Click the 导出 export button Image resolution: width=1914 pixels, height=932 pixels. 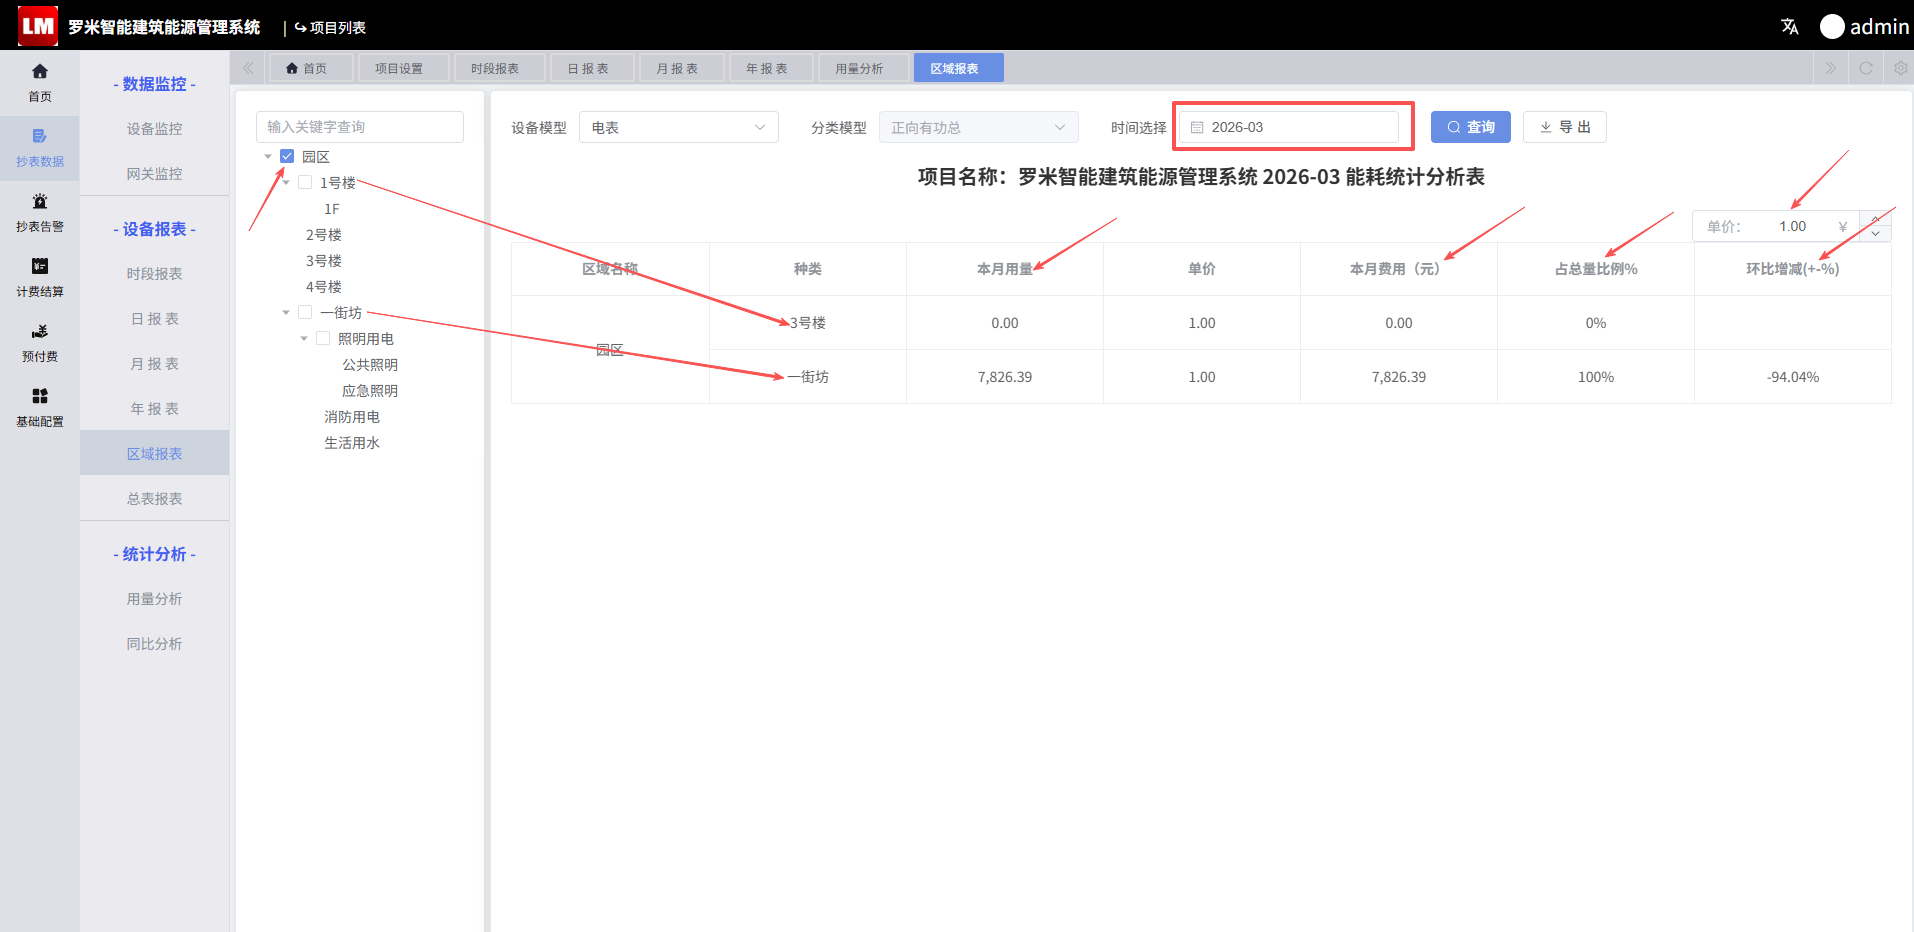tap(1565, 127)
